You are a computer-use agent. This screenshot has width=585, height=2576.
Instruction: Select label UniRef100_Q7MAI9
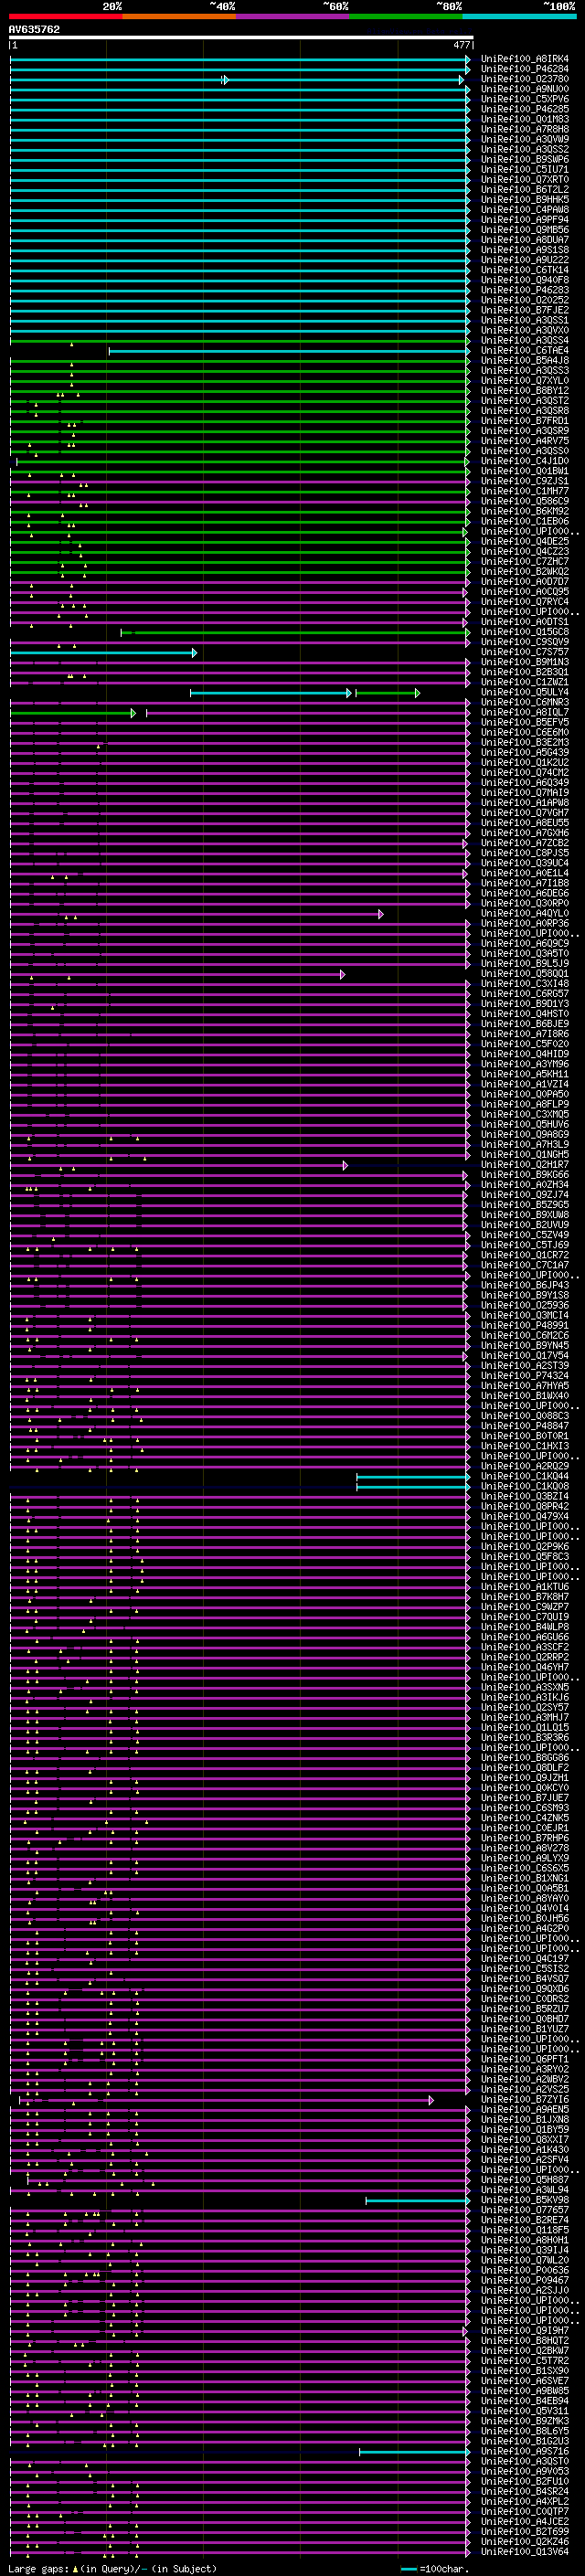pos(525,792)
